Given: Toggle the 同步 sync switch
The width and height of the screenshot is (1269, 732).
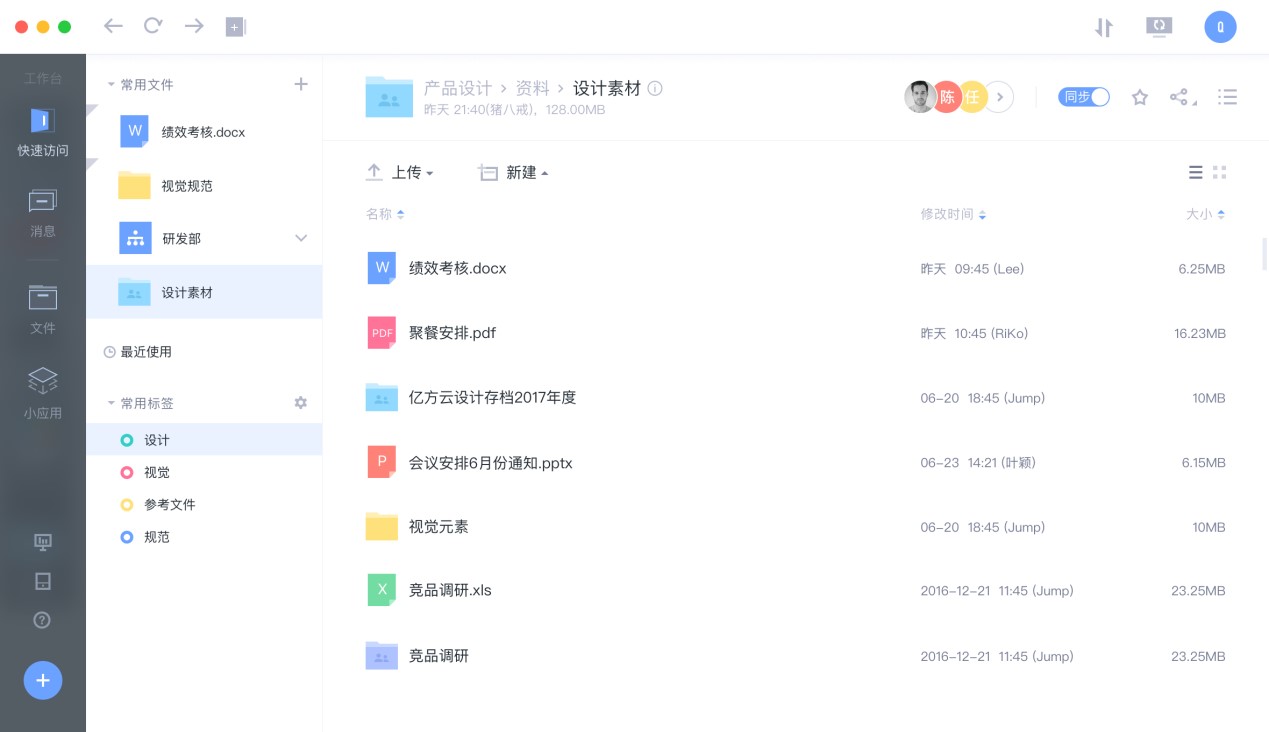Looking at the screenshot, I should click(x=1084, y=97).
